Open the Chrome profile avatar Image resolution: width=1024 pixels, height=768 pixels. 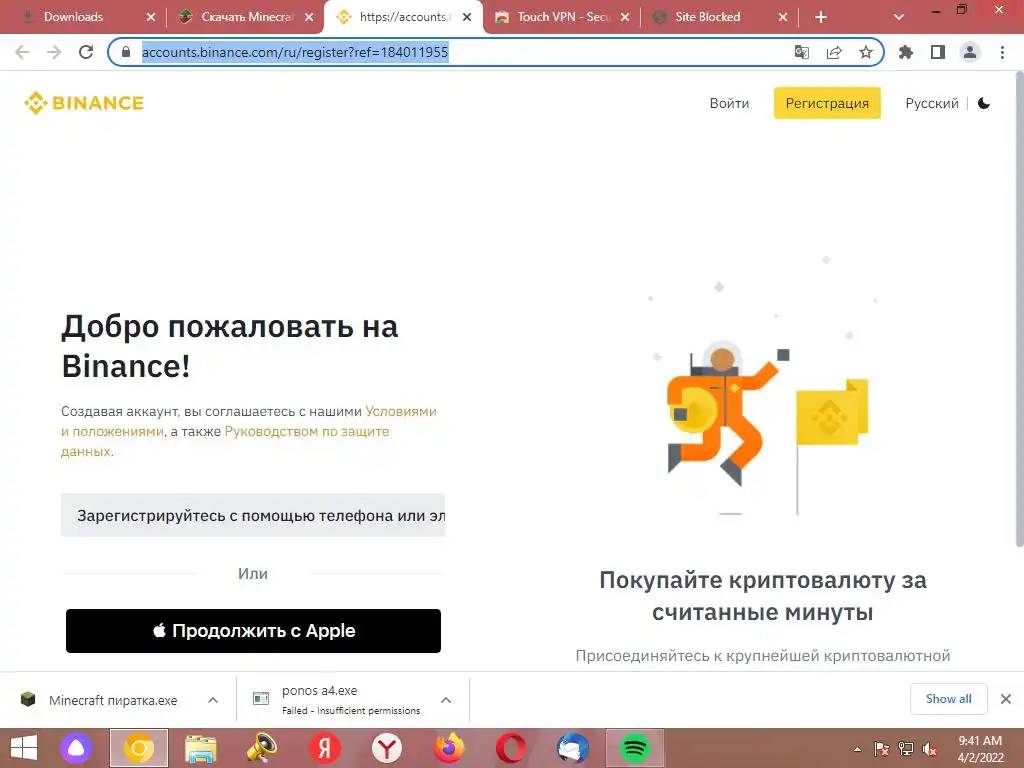click(970, 52)
